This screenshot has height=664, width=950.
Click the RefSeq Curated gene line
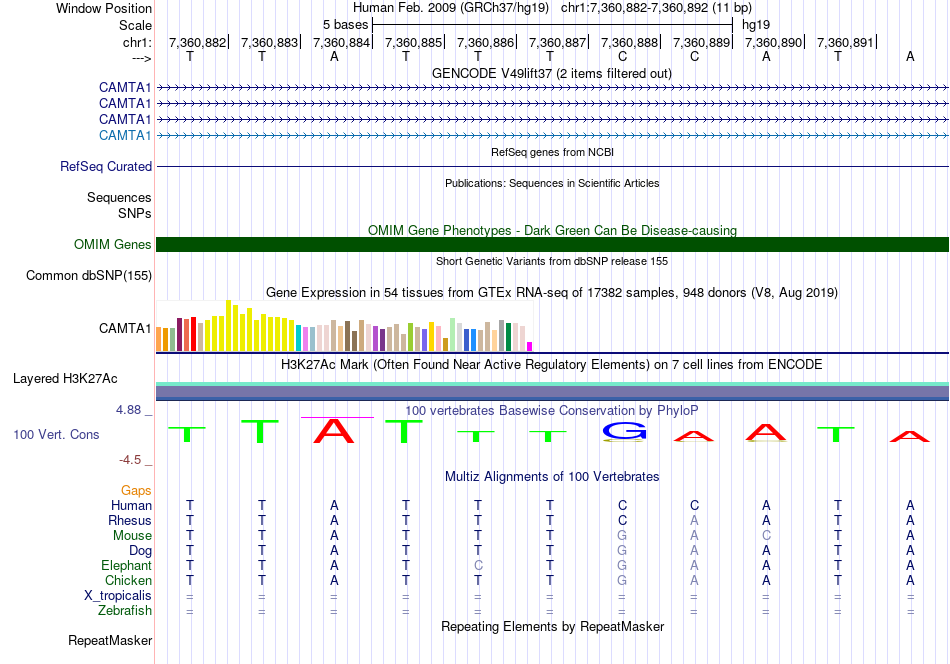click(x=552, y=166)
